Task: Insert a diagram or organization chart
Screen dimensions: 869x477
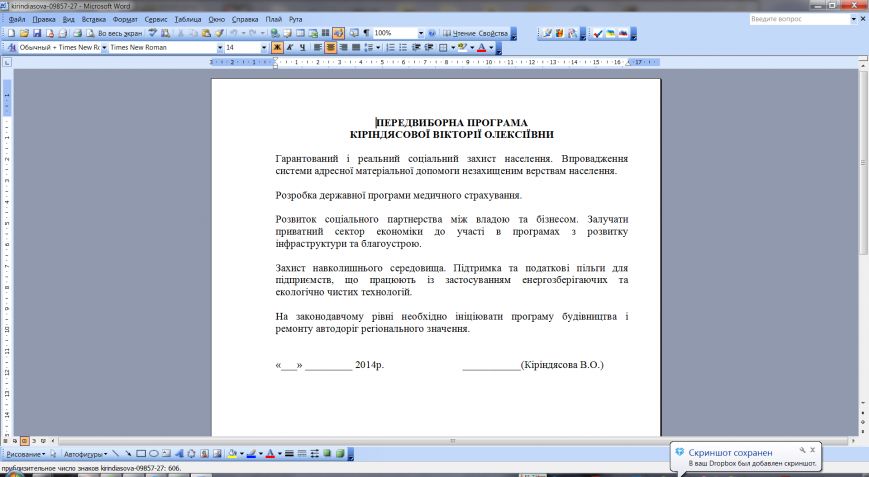Action: [x=191, y=453]
